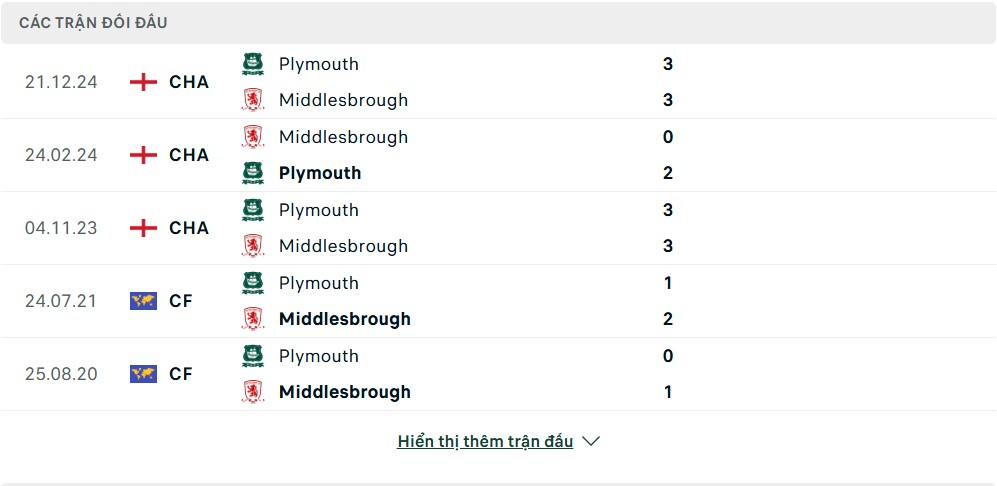
Task: Select CHA league label for 04.11.23
Action: 189,228
